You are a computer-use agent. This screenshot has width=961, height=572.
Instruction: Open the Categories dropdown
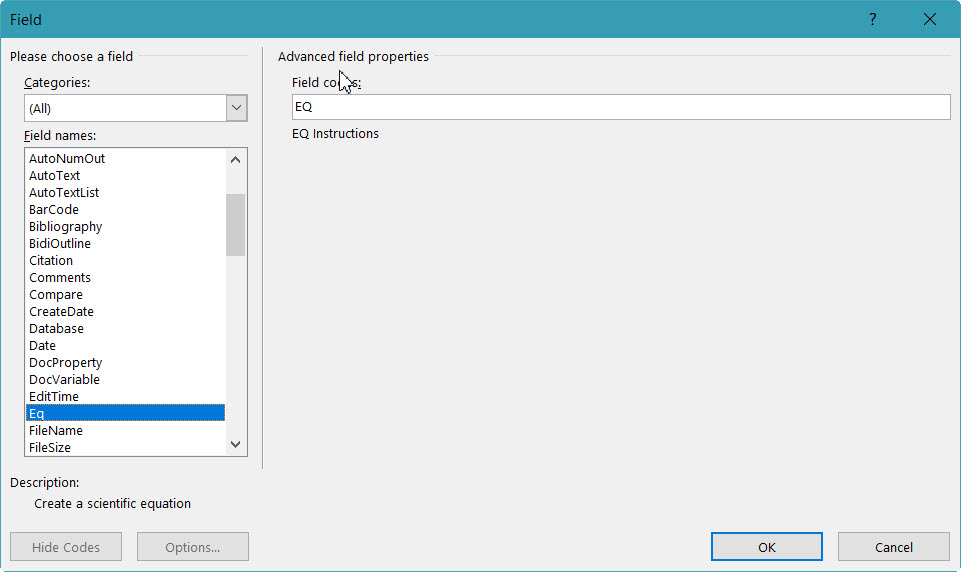pyautogui.click(x=236, y=108)
